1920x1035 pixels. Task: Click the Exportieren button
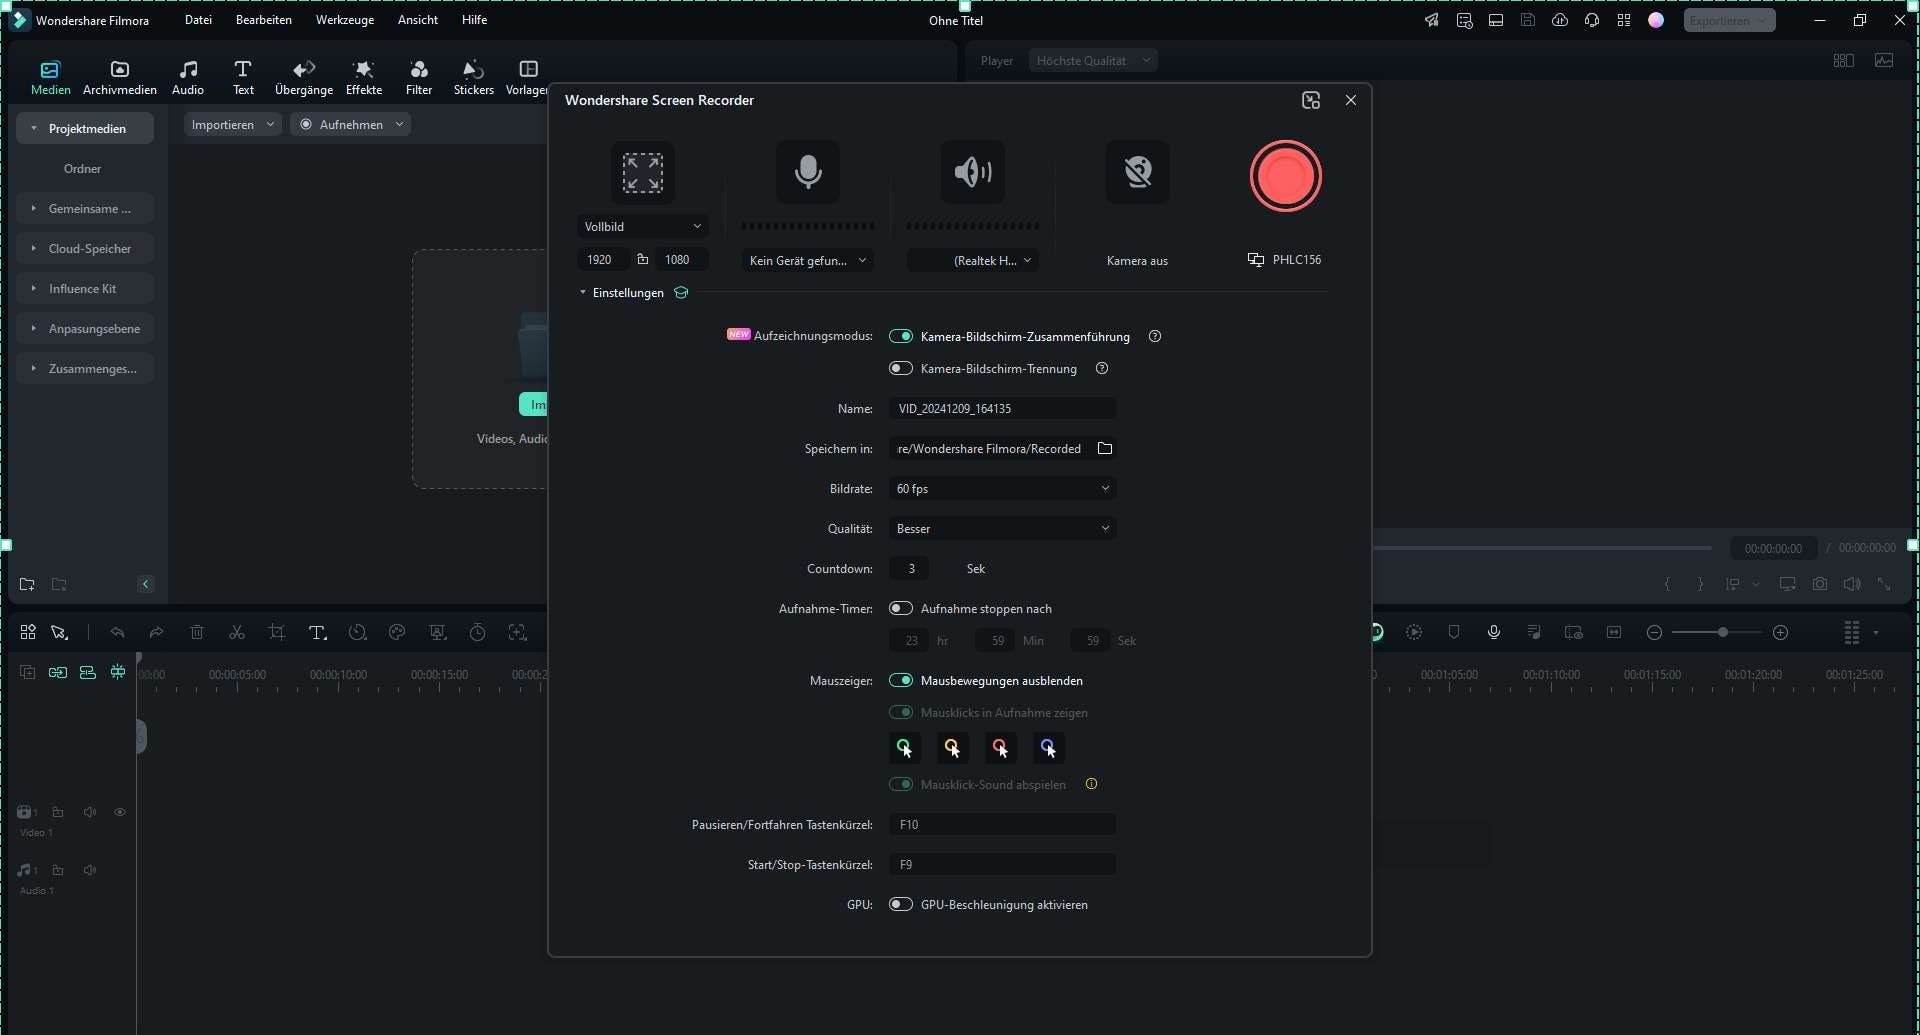(x=1729, y=20)
